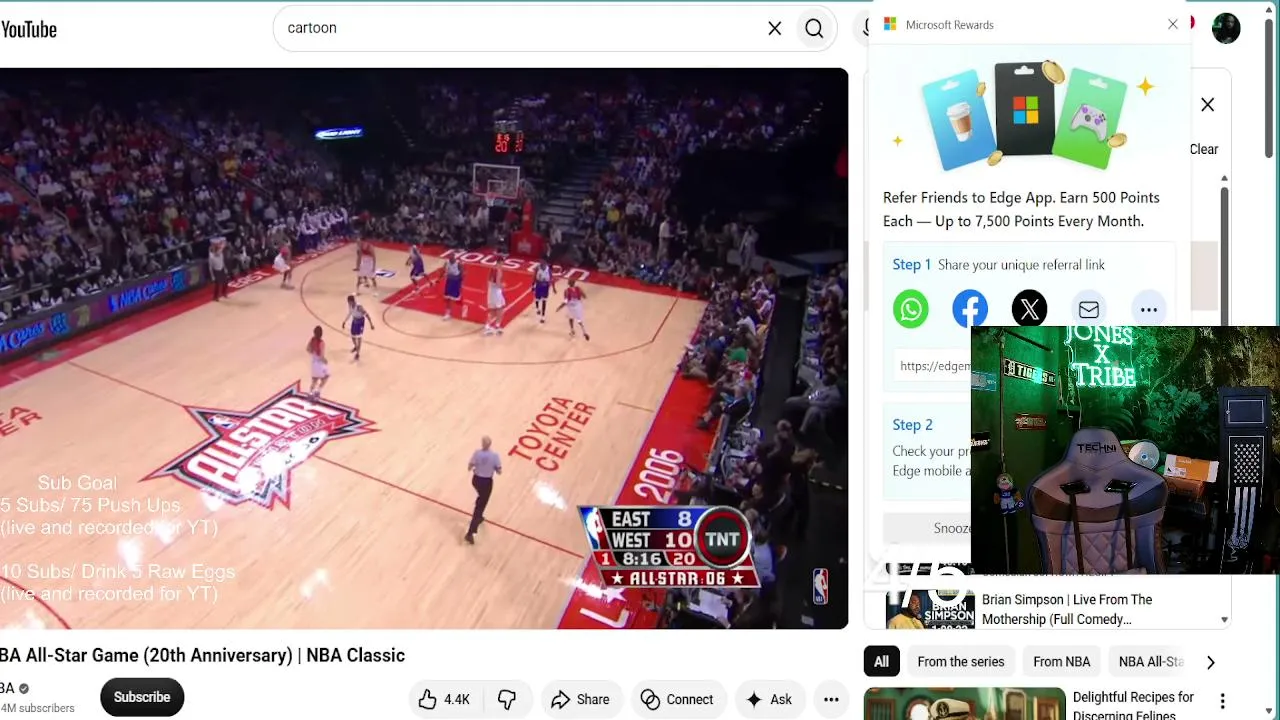The image size is (1280, 720).
Task: Click the magnifying glass search button
Action: pos(814,29)
